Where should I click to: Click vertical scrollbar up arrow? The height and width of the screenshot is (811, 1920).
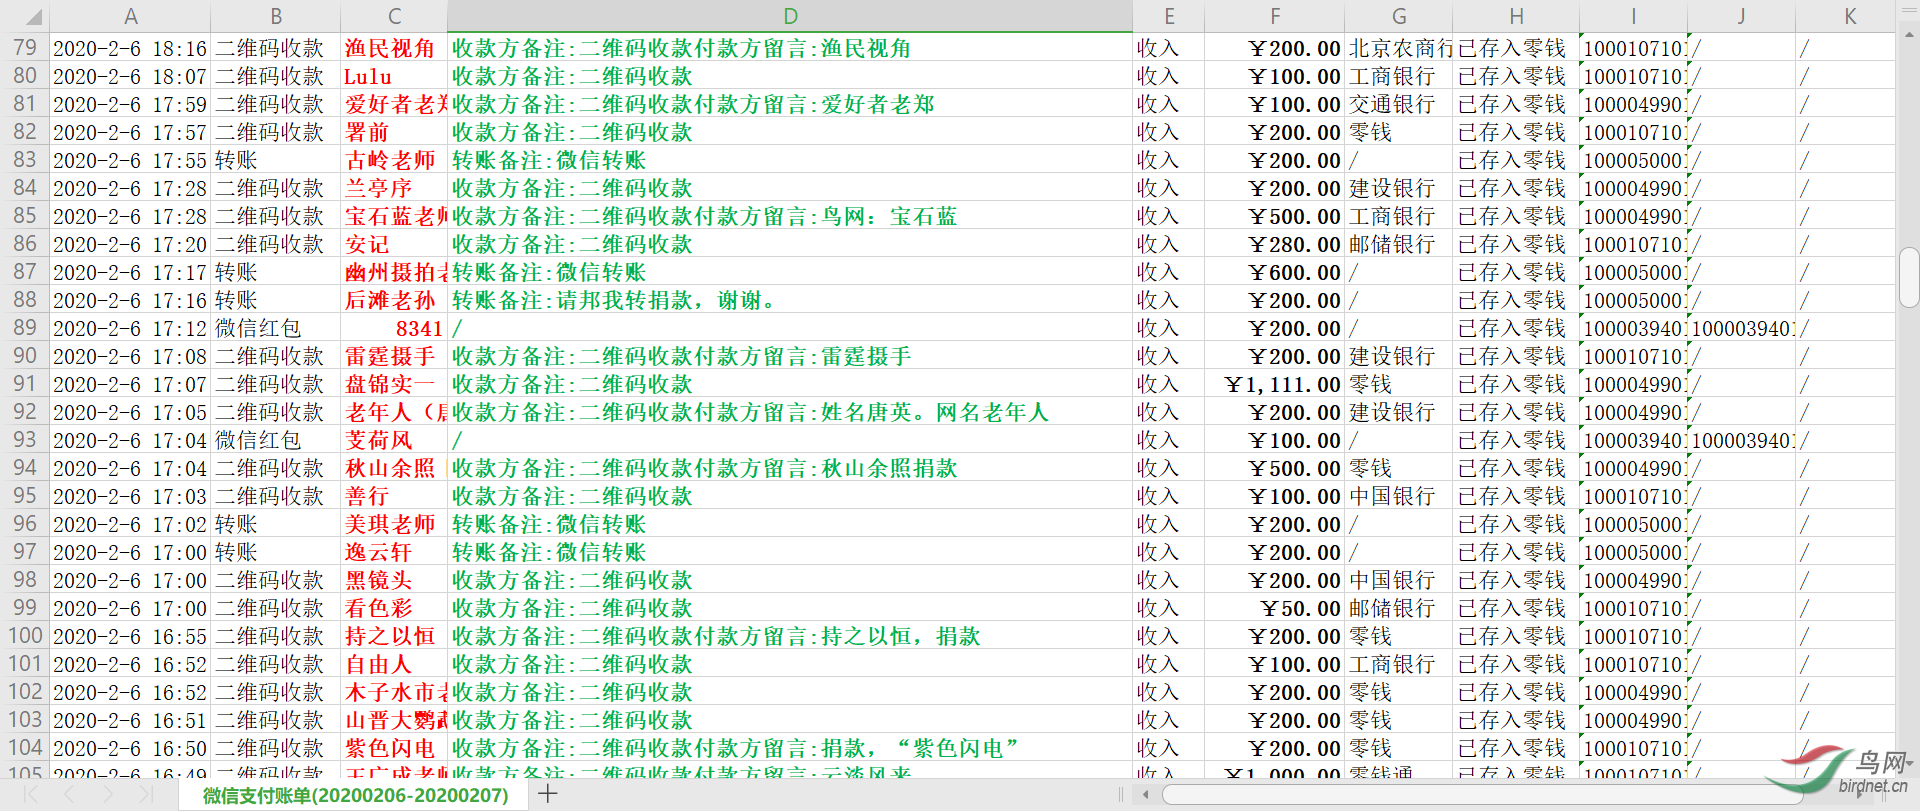(1908, 35)
